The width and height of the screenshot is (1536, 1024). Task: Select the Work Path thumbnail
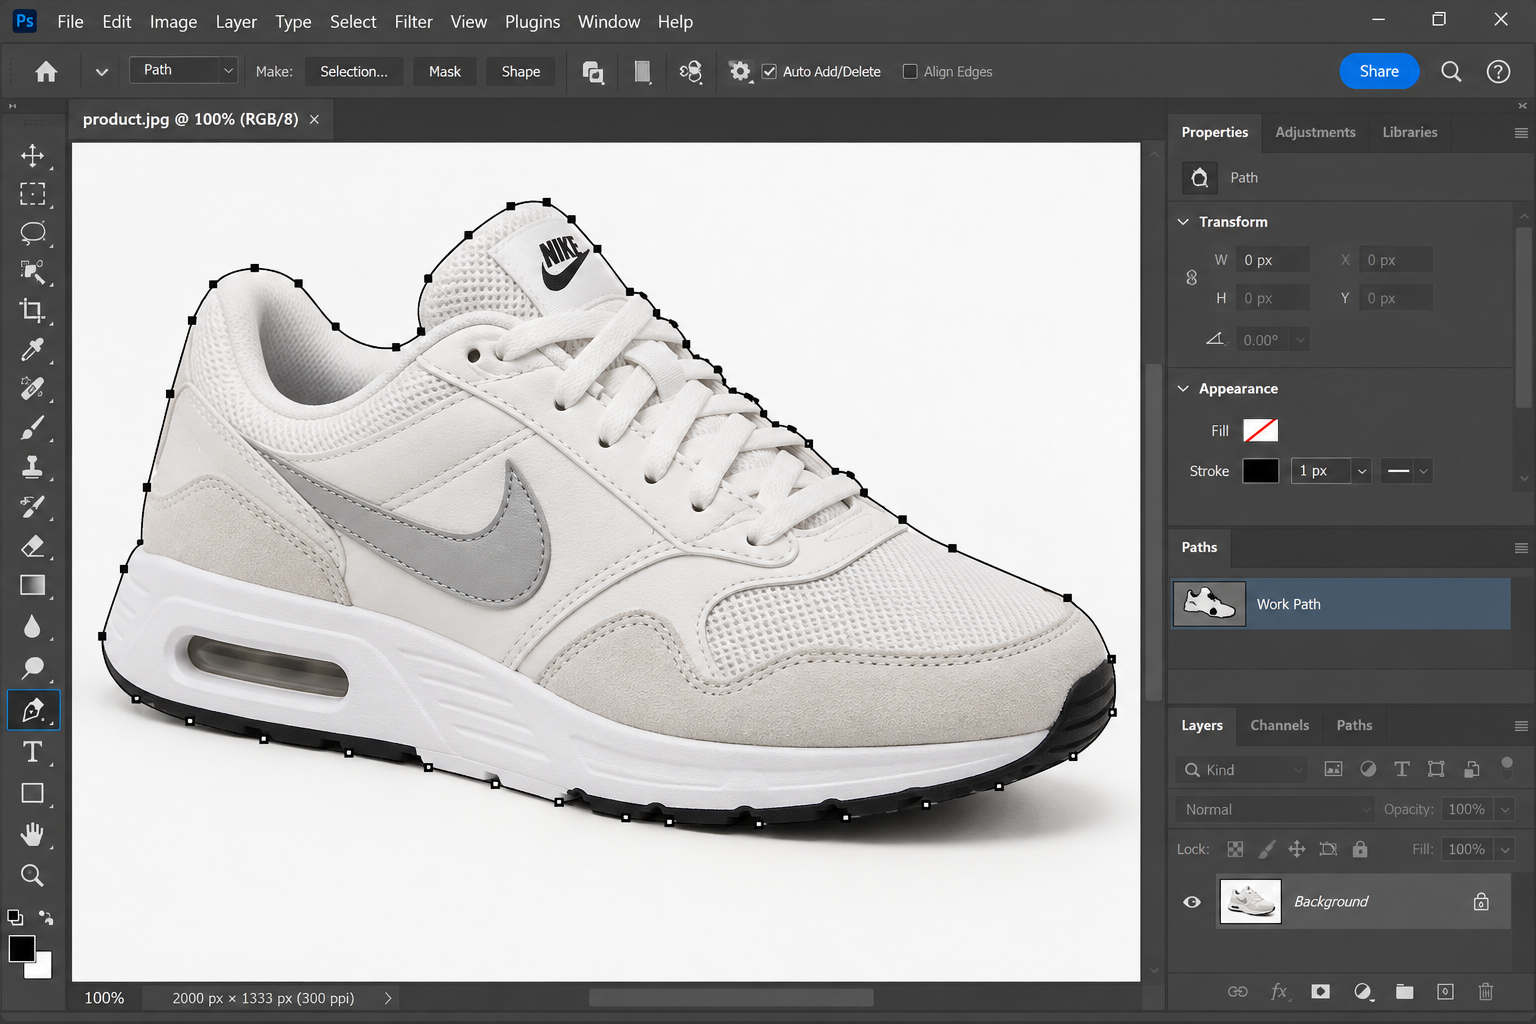[x=1209, y=604]
